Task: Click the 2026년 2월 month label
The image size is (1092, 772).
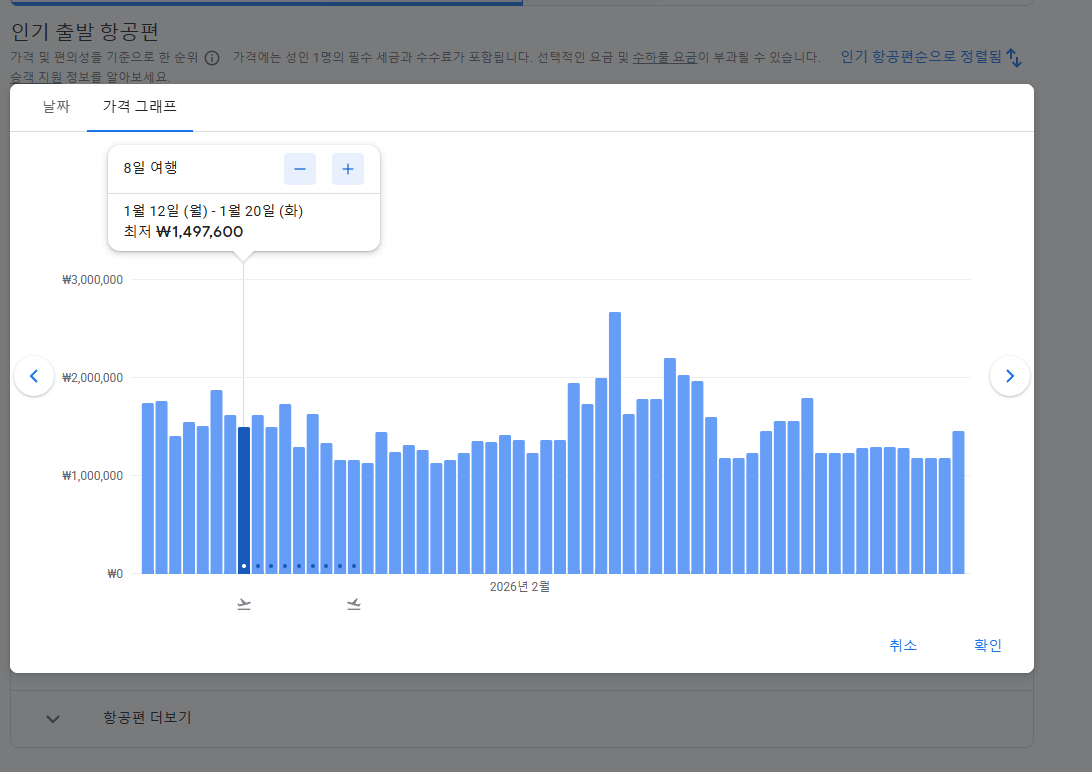Action: (520, 587)
